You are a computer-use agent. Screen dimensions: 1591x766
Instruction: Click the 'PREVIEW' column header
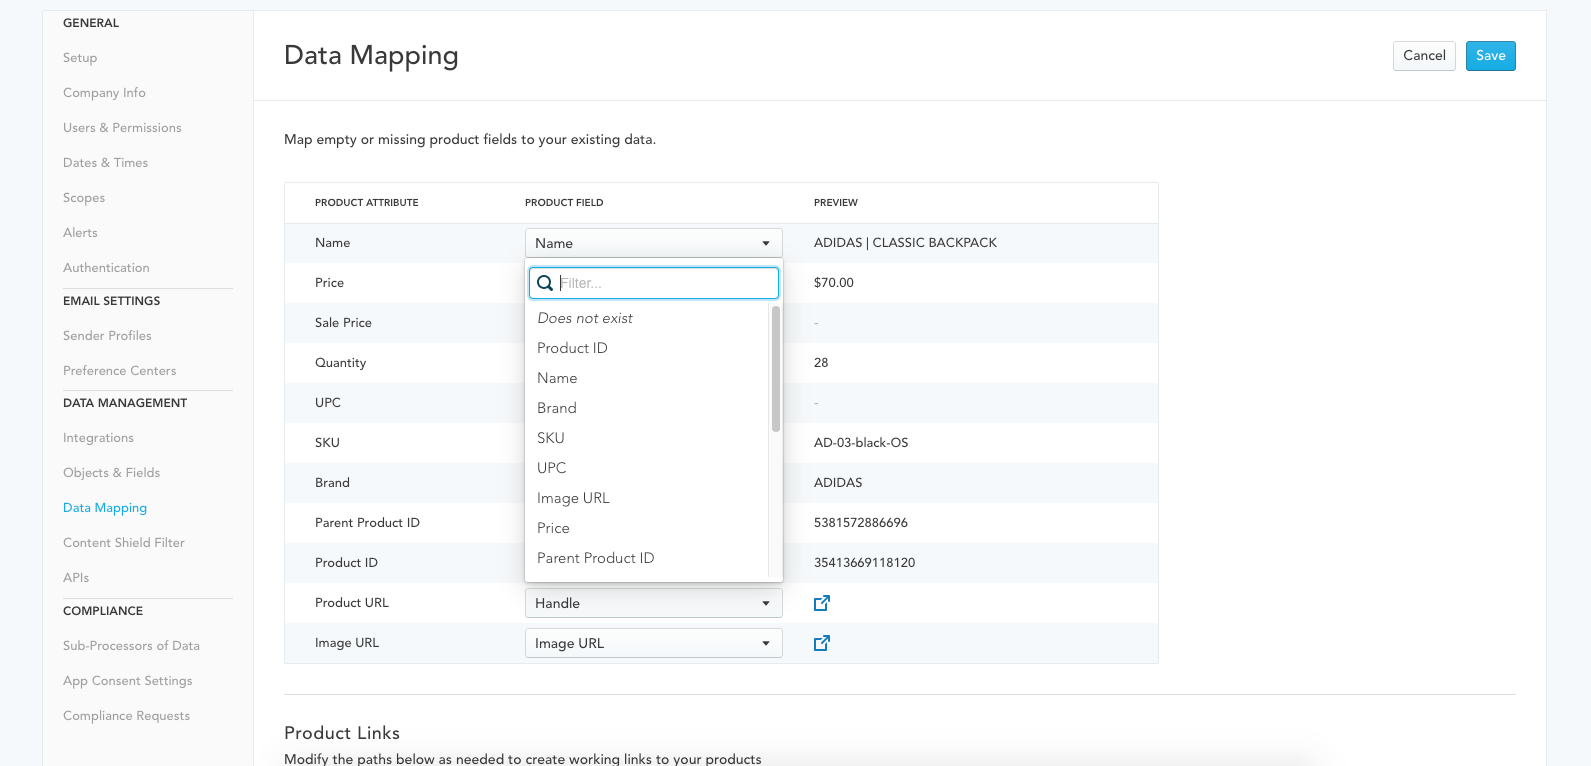[836, 203]
